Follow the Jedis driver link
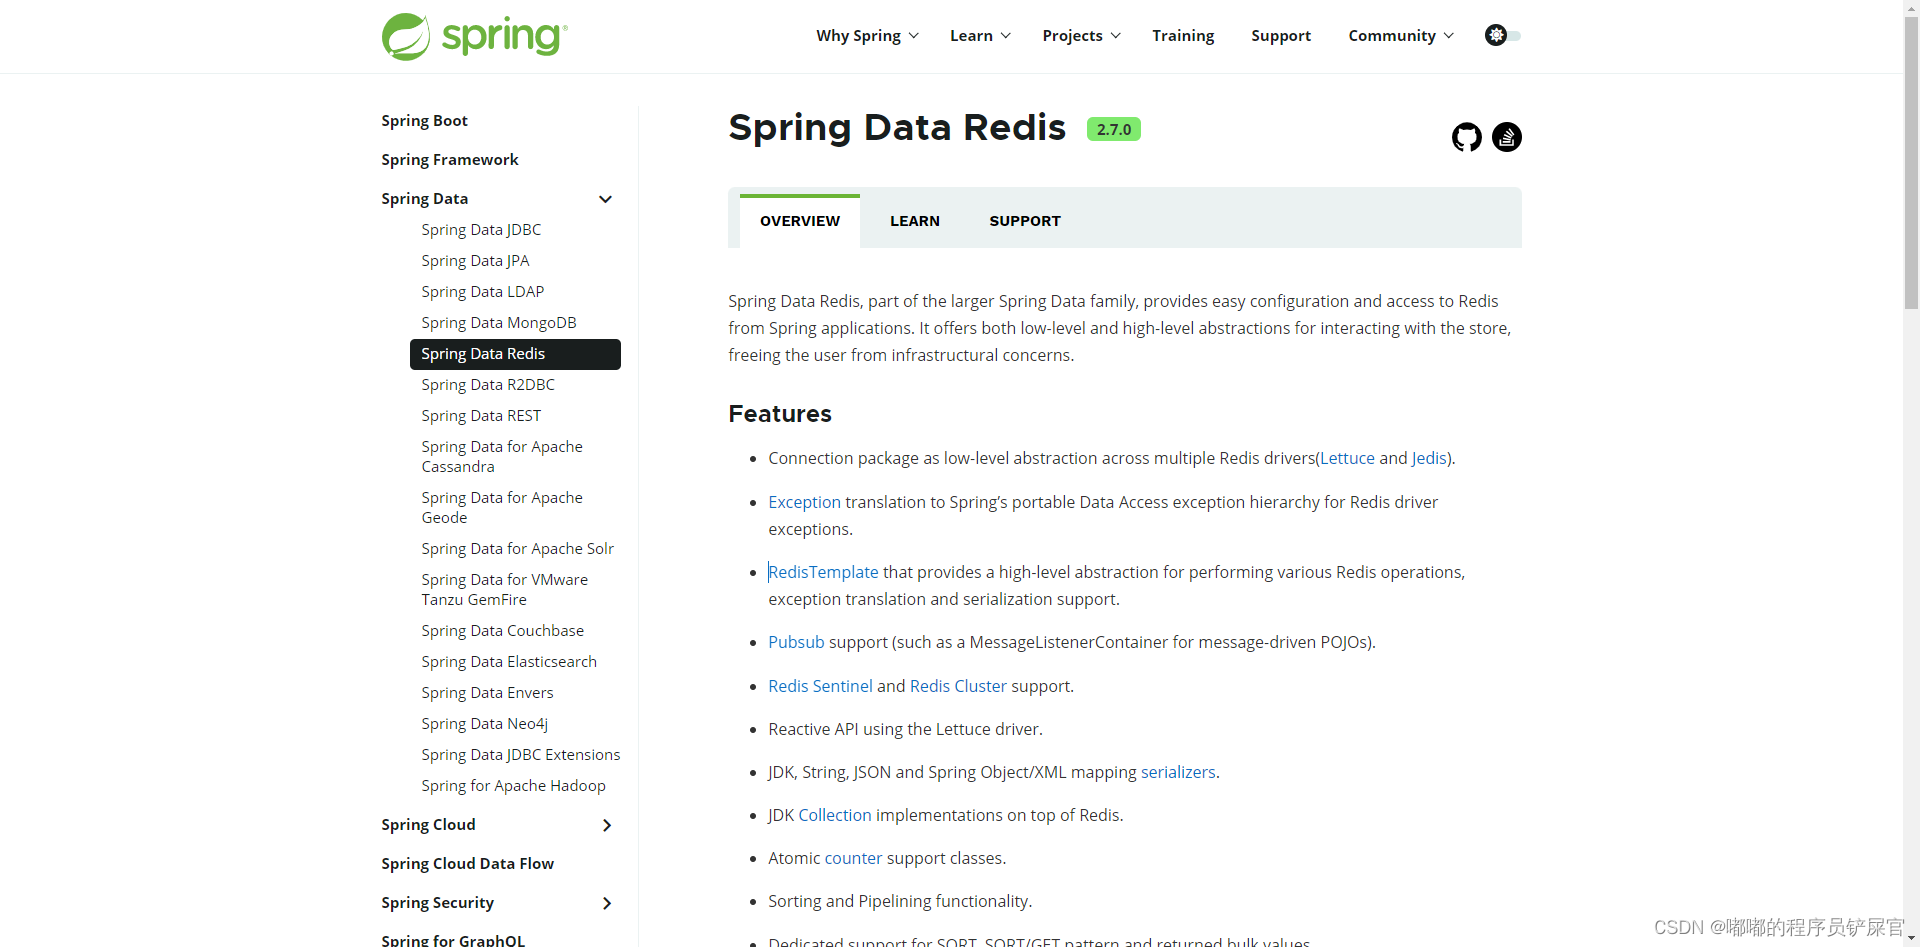Image resolution: width=1920 pixels, height=947 pixels. (x=1429, y=458)
